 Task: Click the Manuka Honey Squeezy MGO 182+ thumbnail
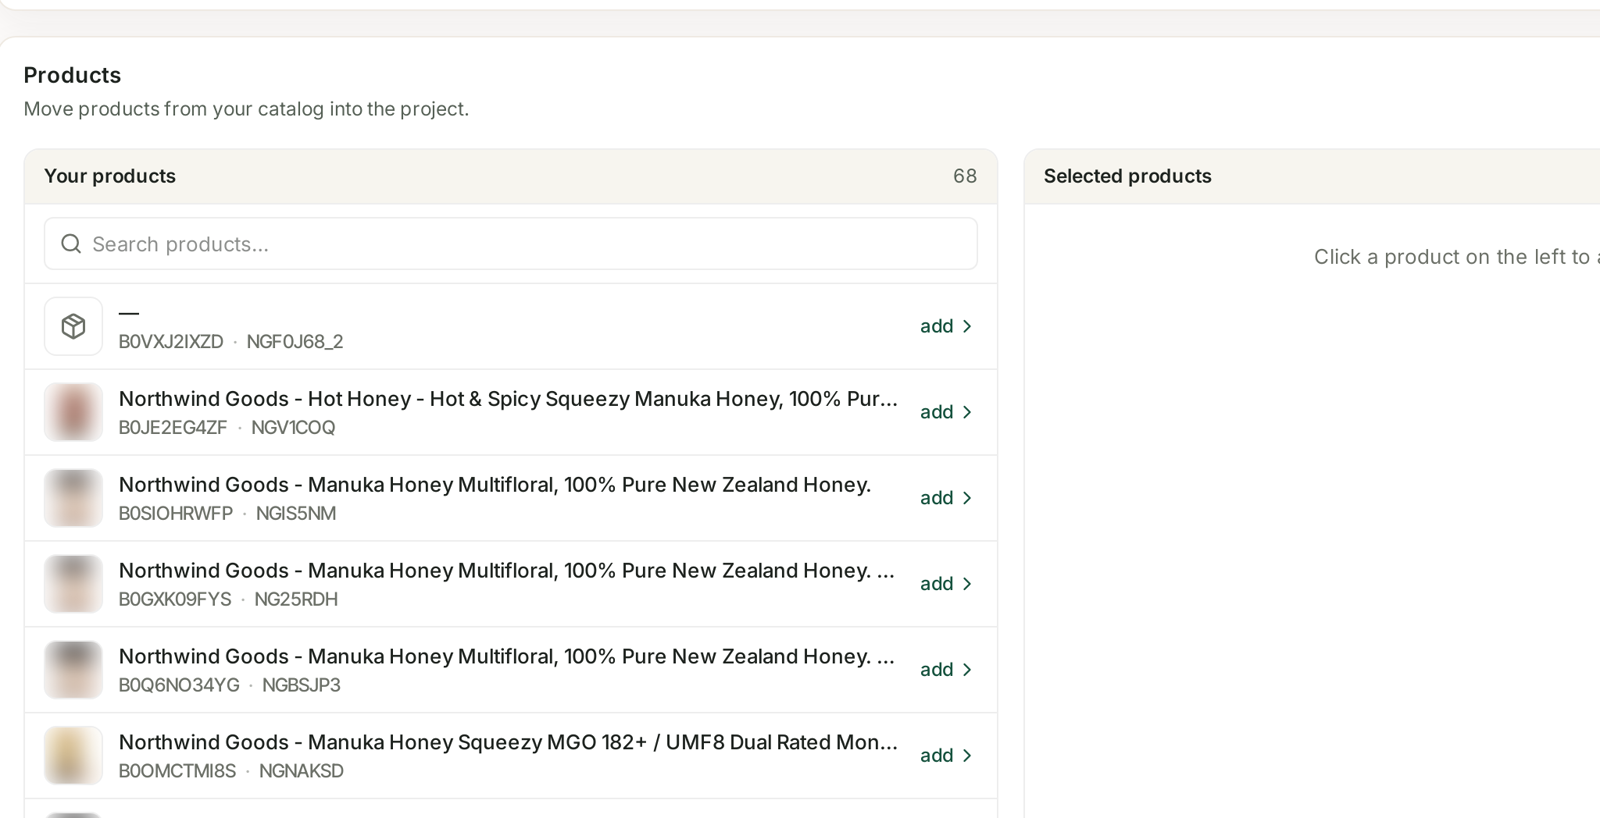pyautogui.click(x=73, y=756)
